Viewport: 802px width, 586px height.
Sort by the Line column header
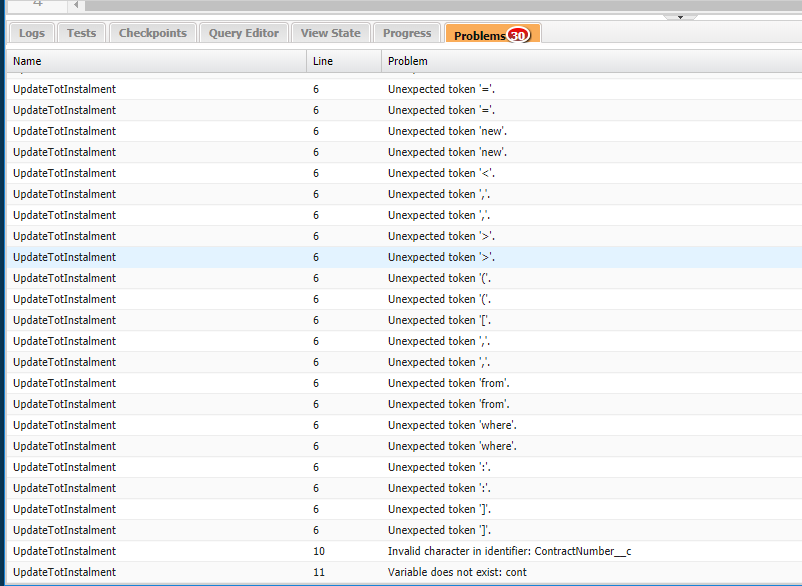point(344,61)
